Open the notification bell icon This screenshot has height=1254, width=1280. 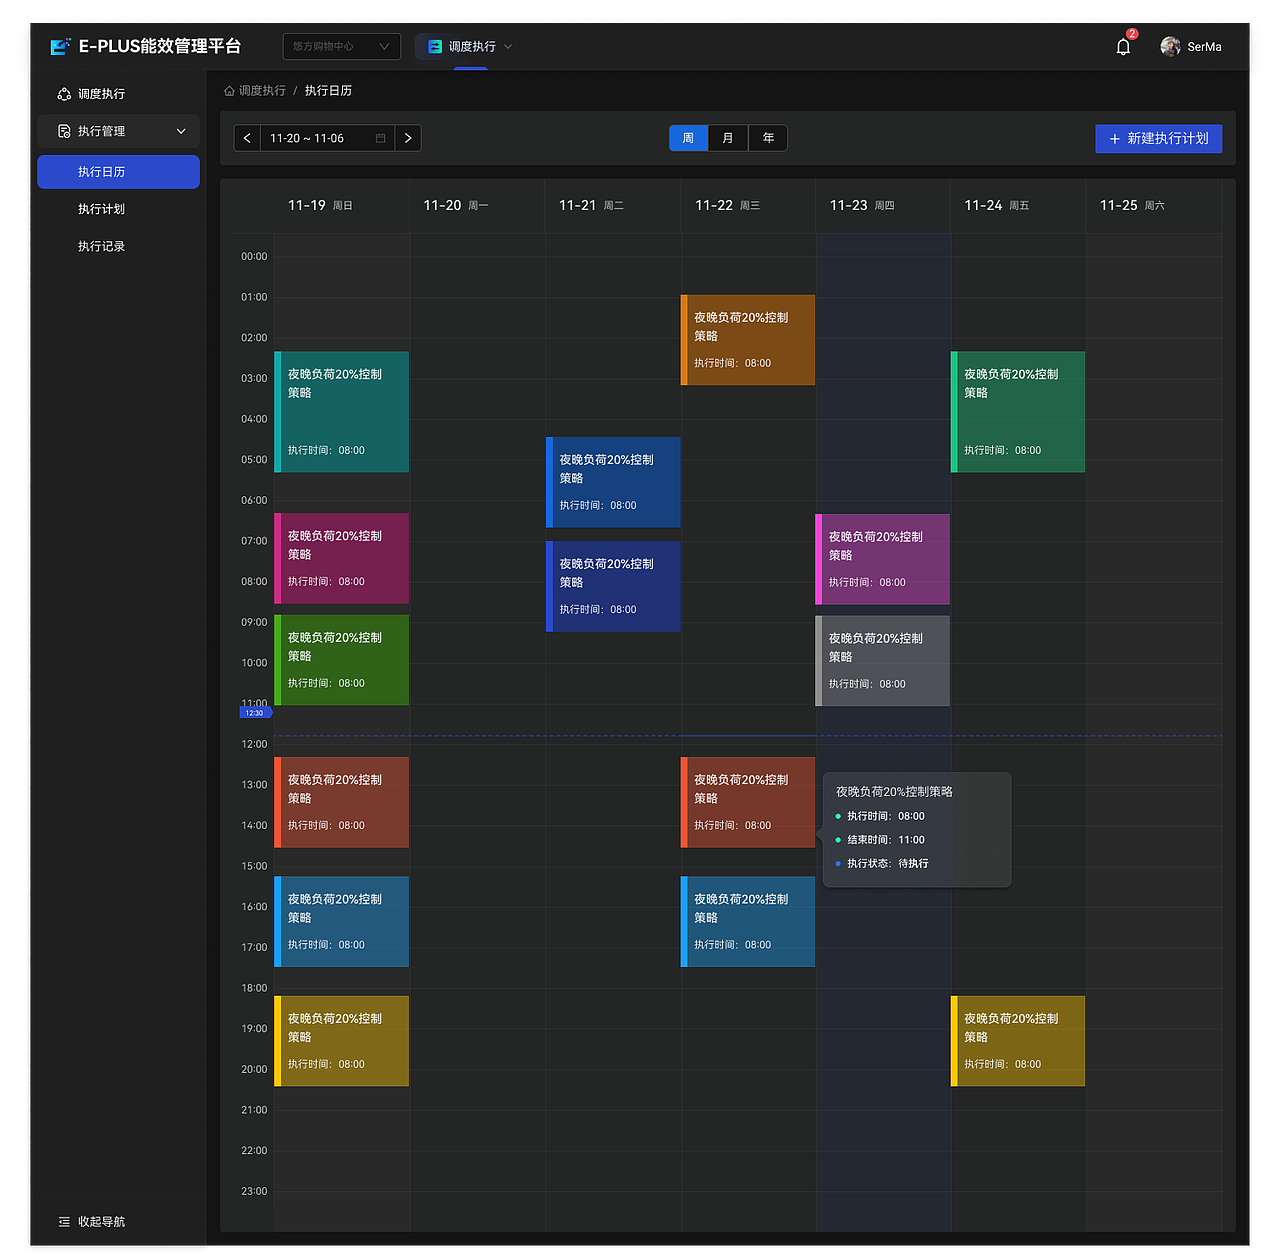coord(1123,46)
